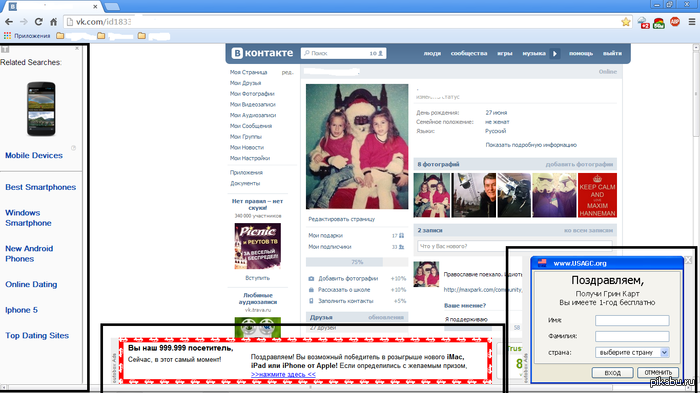The height and width of the screenshot is (393, 700).
Task: Open Chrome menu hamburger icon
Action: (692, 21)
